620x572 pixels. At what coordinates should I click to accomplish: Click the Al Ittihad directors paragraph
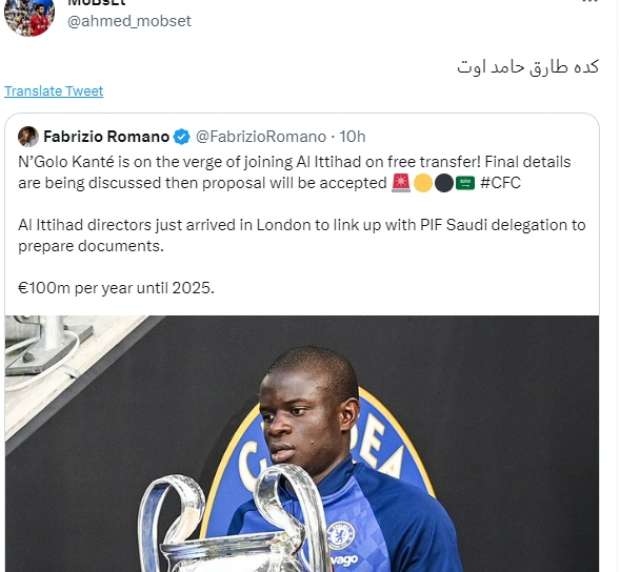coord(302,236)
